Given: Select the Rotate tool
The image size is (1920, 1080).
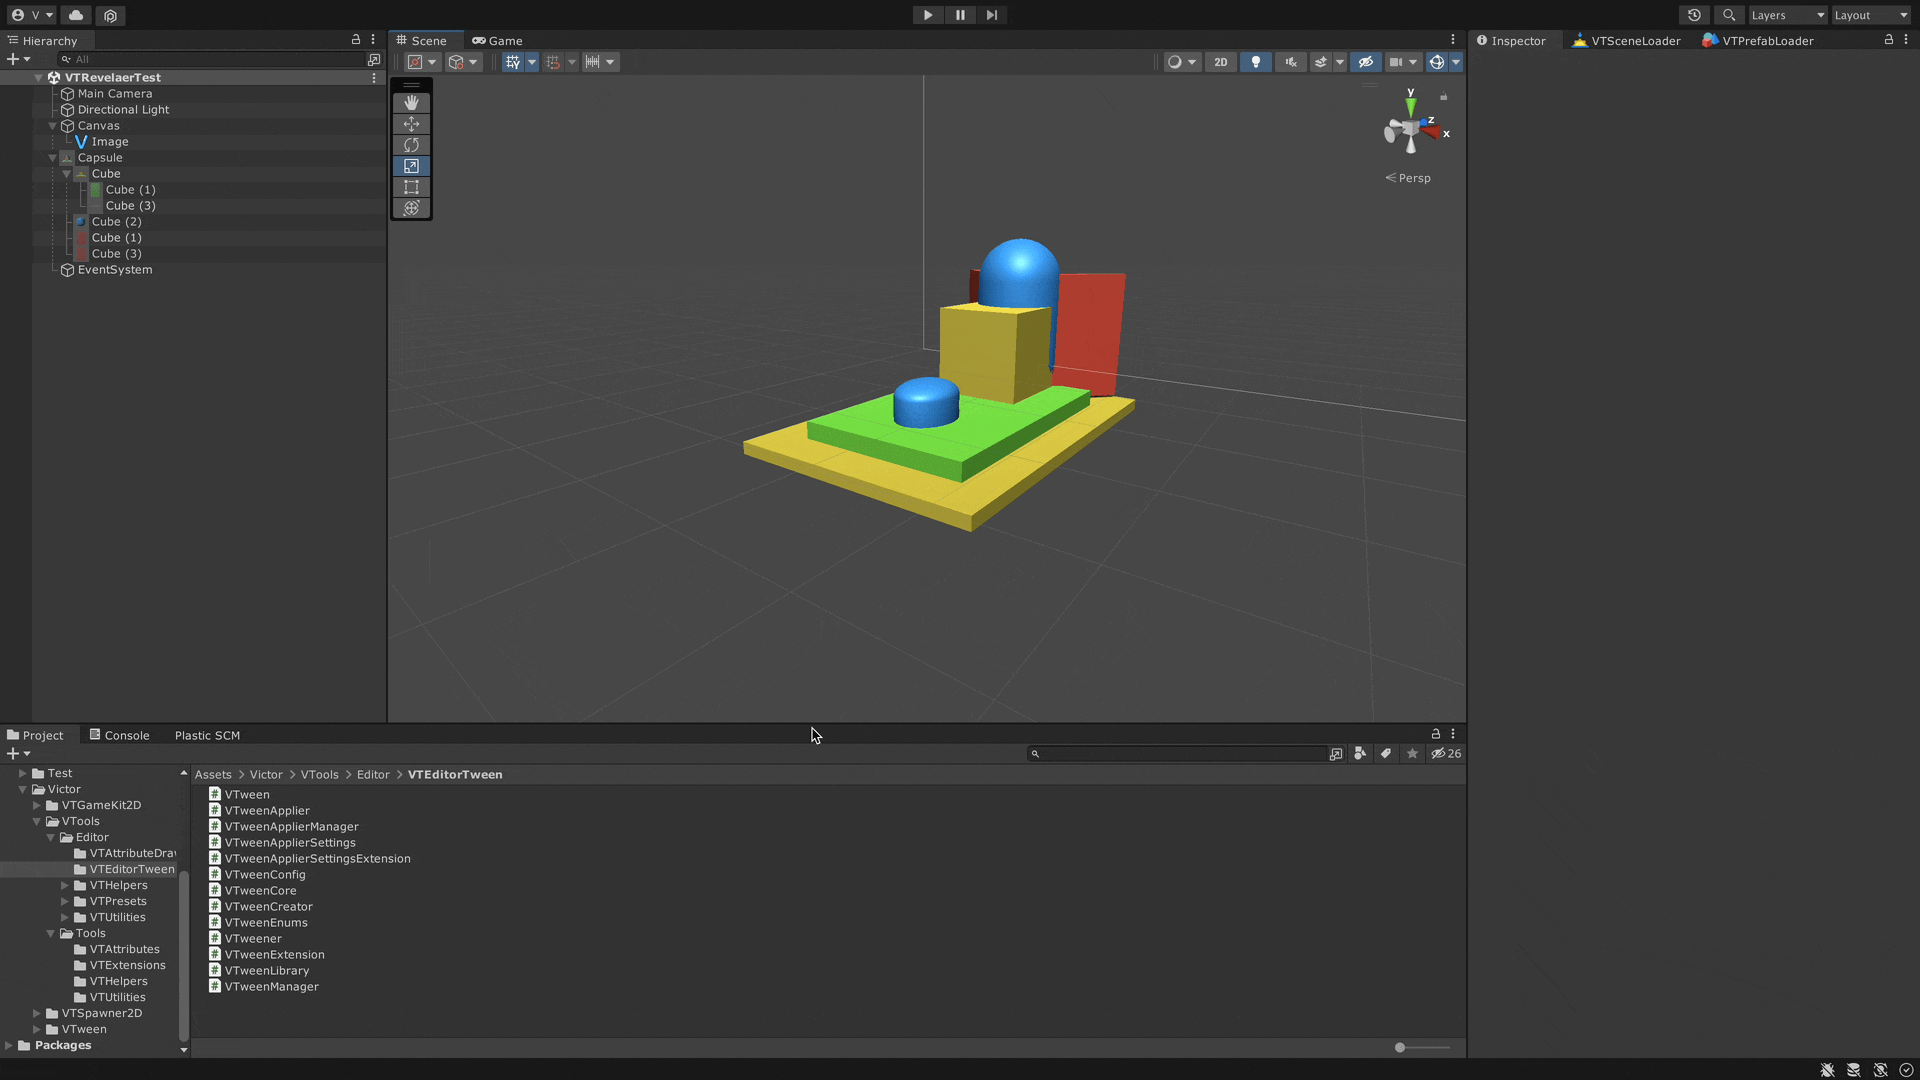Looking at the screenshot, I should click(411, 145).
